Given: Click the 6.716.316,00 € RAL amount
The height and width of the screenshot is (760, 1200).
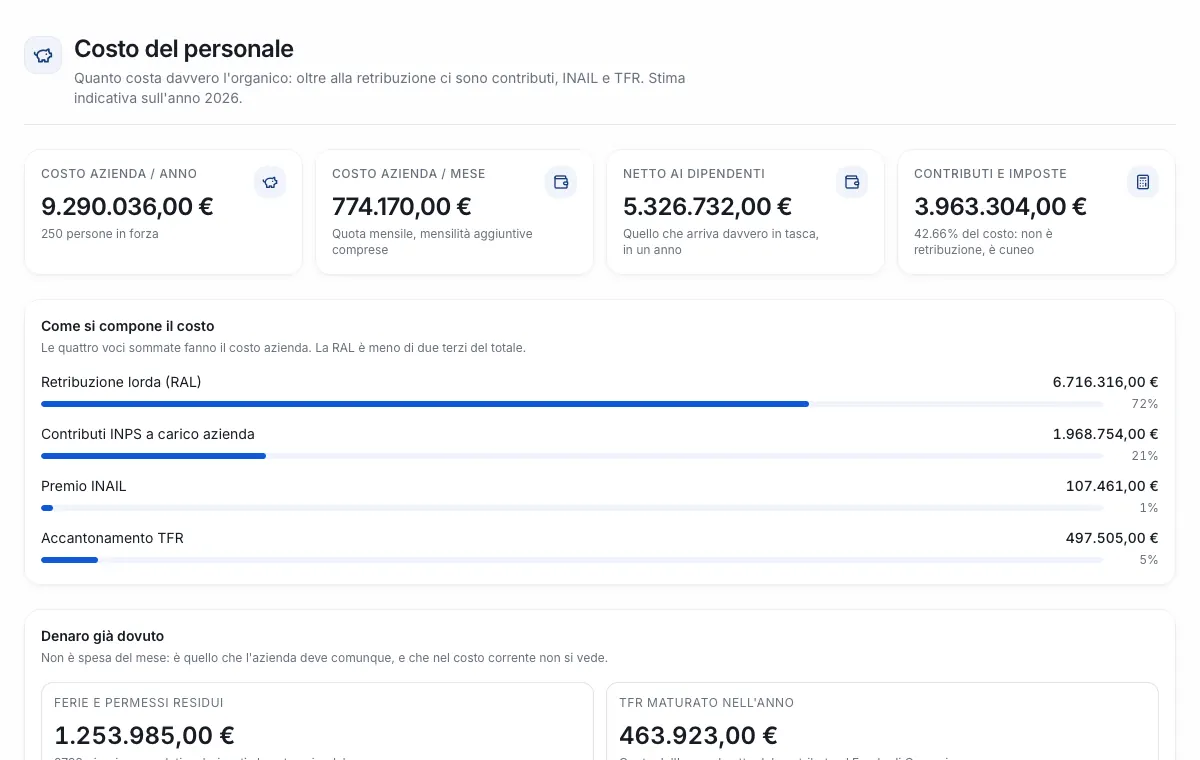Looking at the screenshot, I should click(1105, 382).
